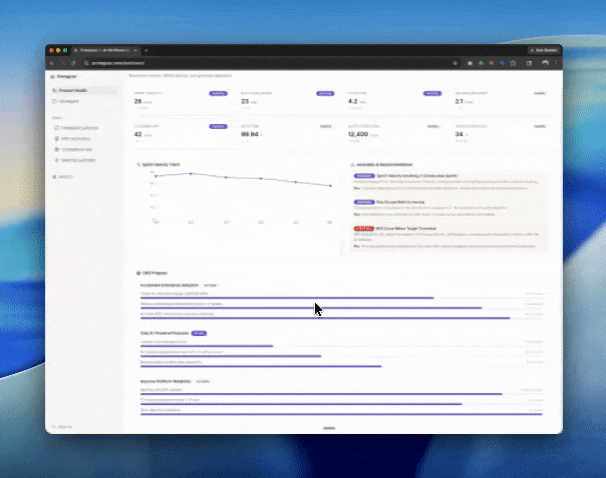
Task: Open the sidebar item below Product Health
Action: tap(84, 101)
